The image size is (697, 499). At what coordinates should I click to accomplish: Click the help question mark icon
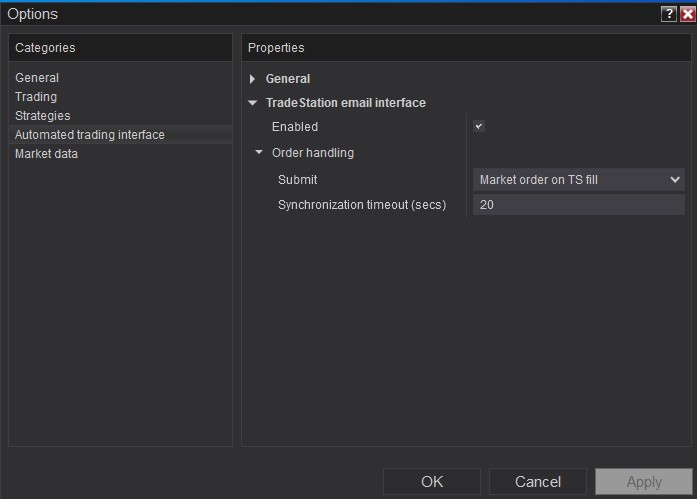click(x=669, y=14)
